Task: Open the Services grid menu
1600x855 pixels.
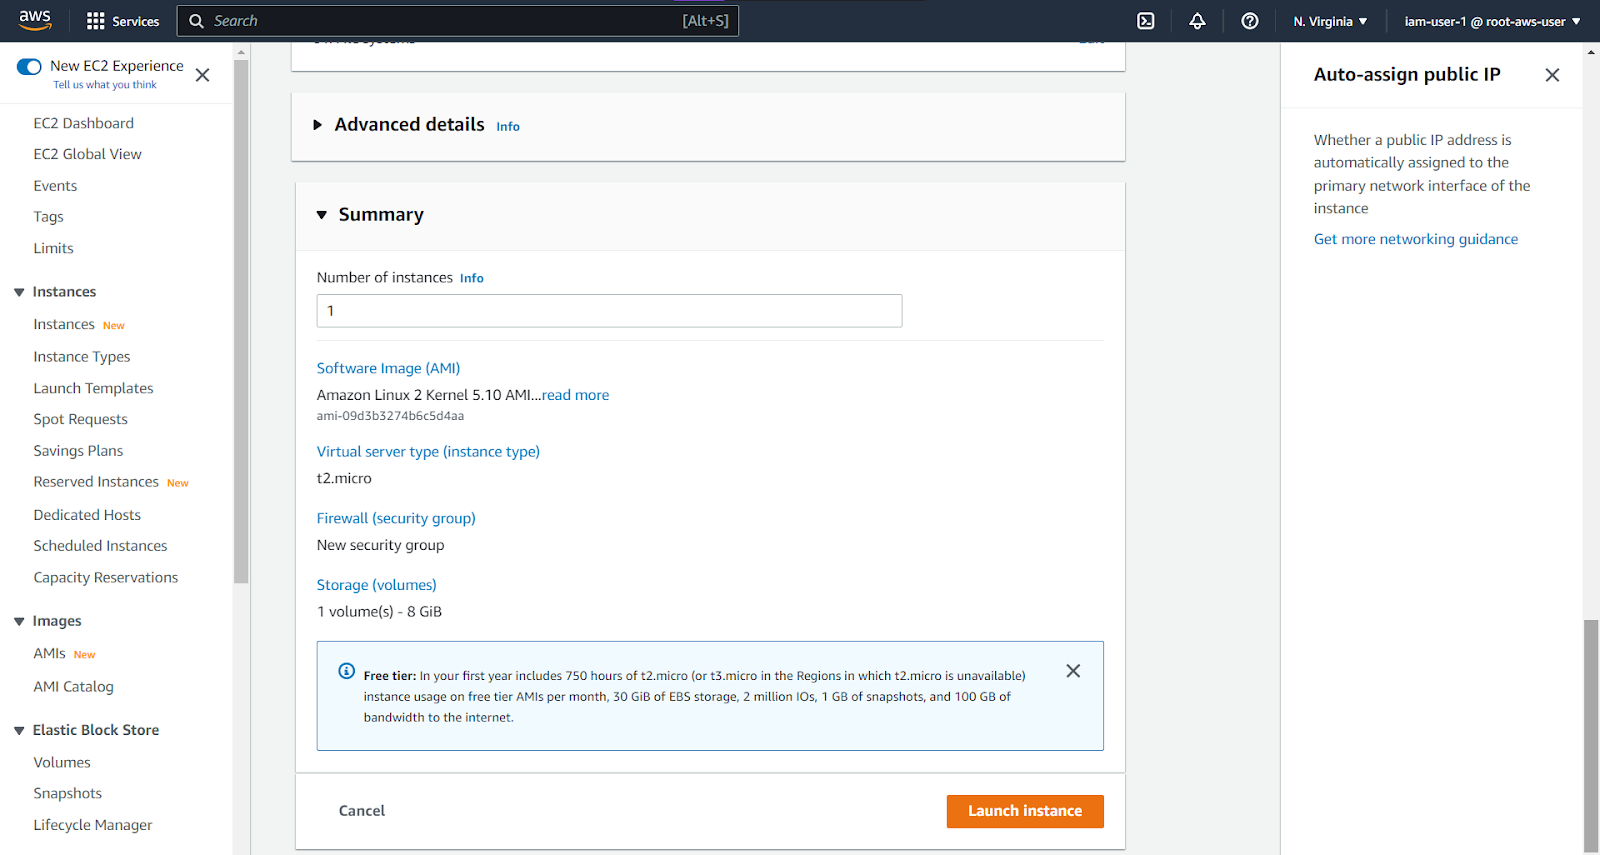Action: pos(123,21)
